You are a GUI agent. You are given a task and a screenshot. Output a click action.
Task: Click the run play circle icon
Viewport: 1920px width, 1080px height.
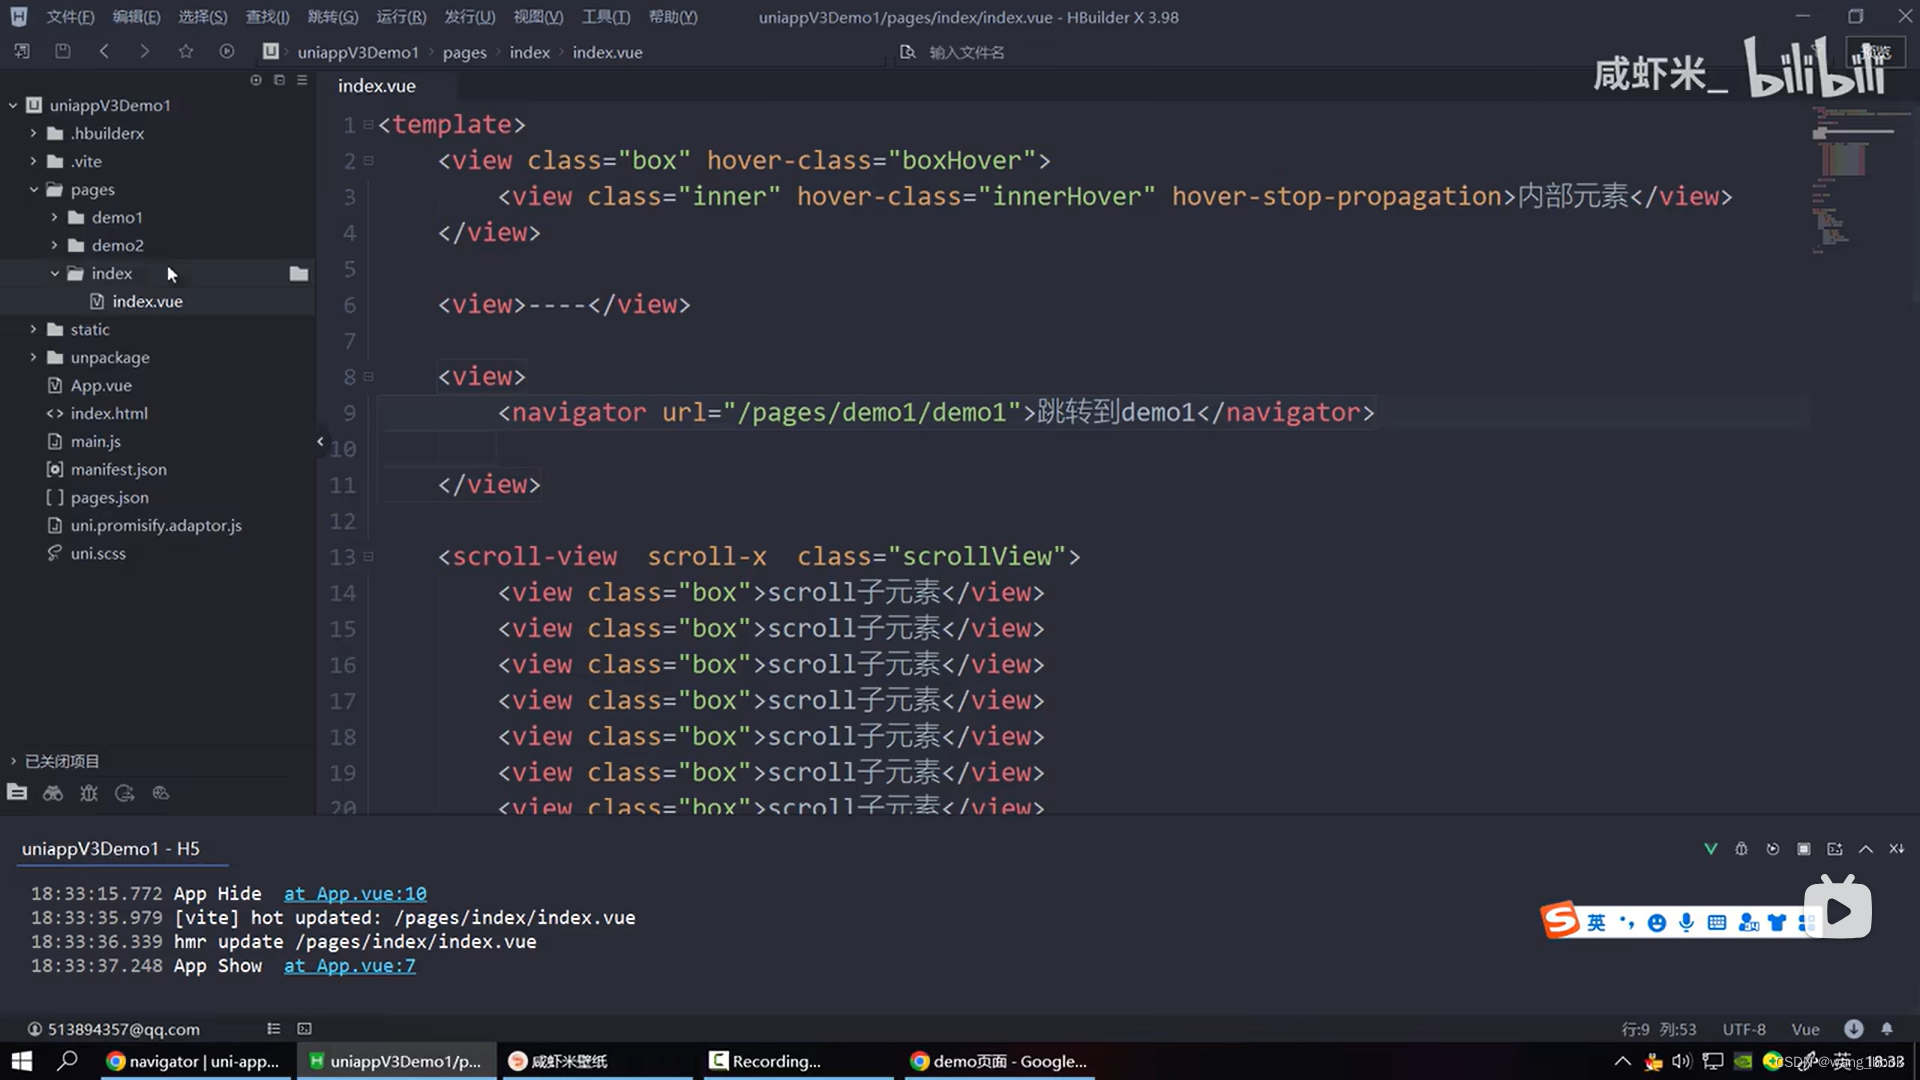[x=227, y=51]
